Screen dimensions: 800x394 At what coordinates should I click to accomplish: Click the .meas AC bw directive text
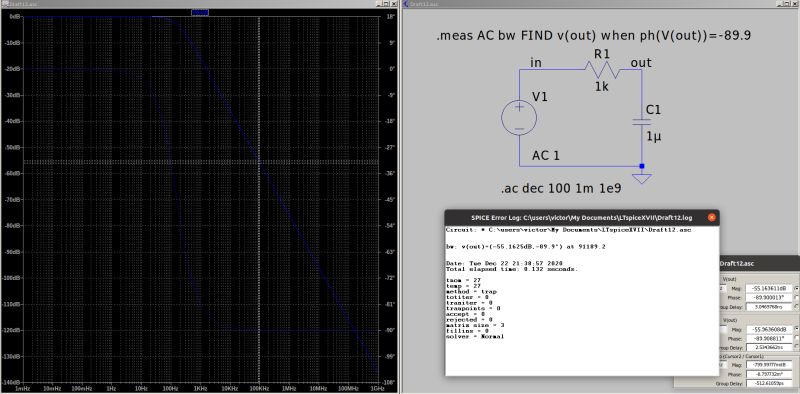click(593, 36)
